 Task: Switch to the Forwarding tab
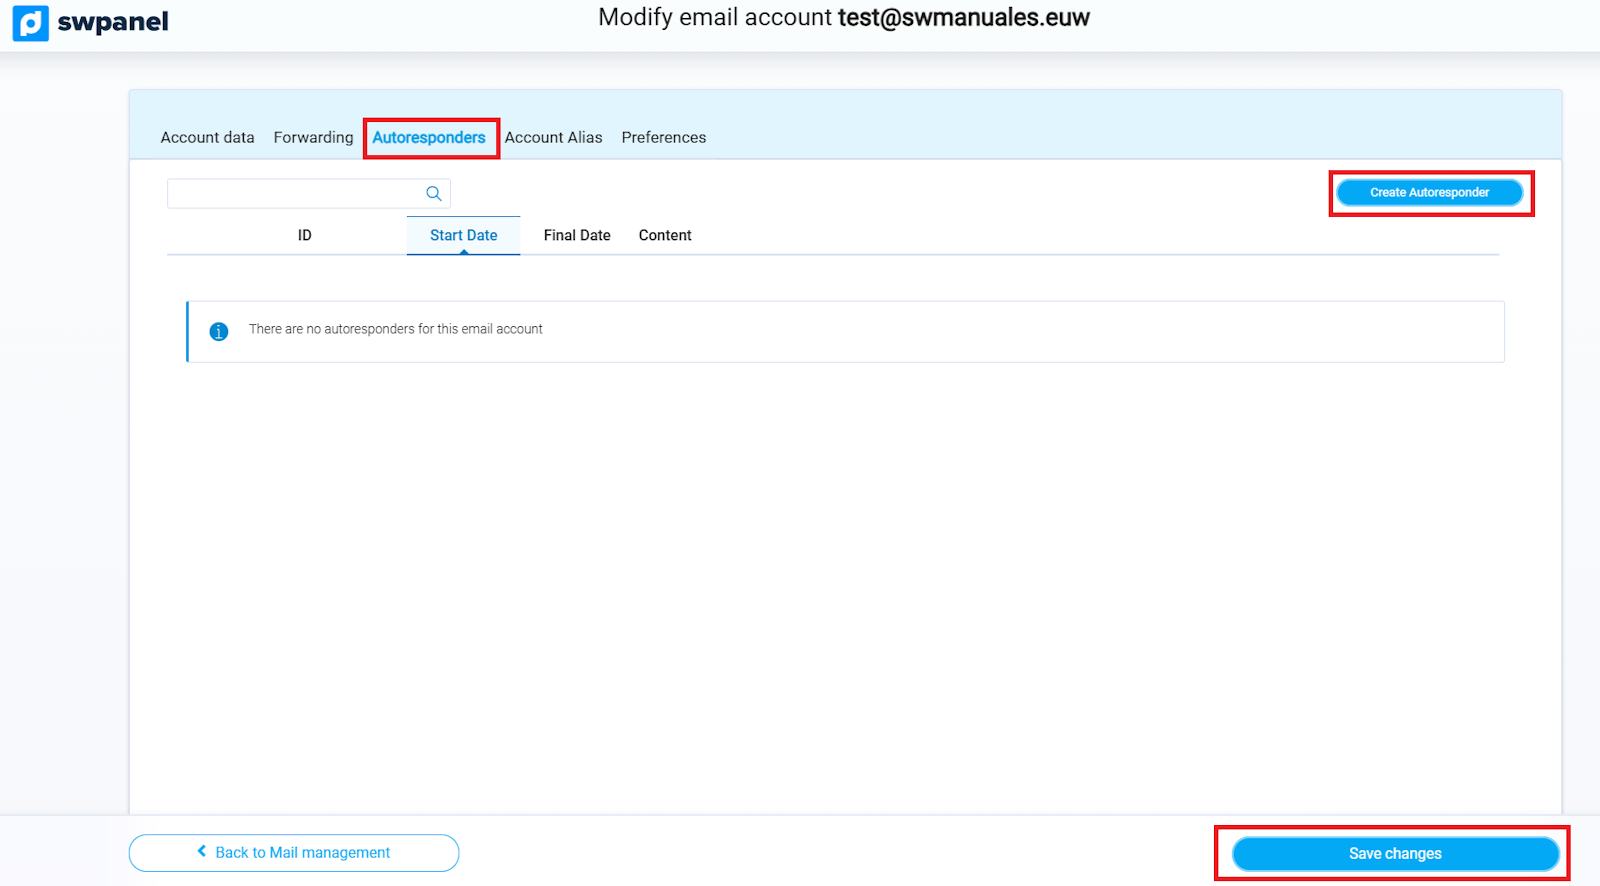coord(313,138)
